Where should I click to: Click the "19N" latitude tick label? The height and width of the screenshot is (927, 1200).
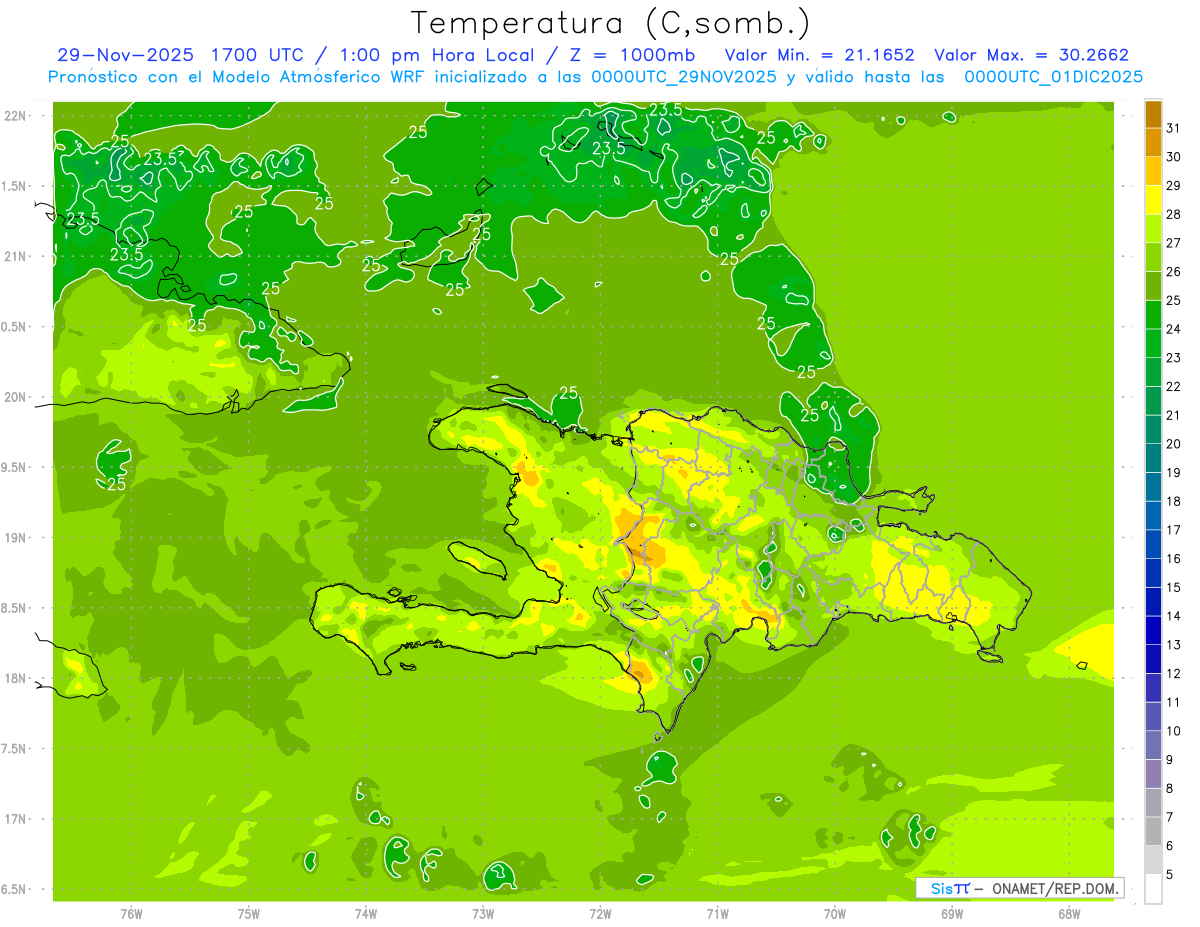tap(16, 538)
